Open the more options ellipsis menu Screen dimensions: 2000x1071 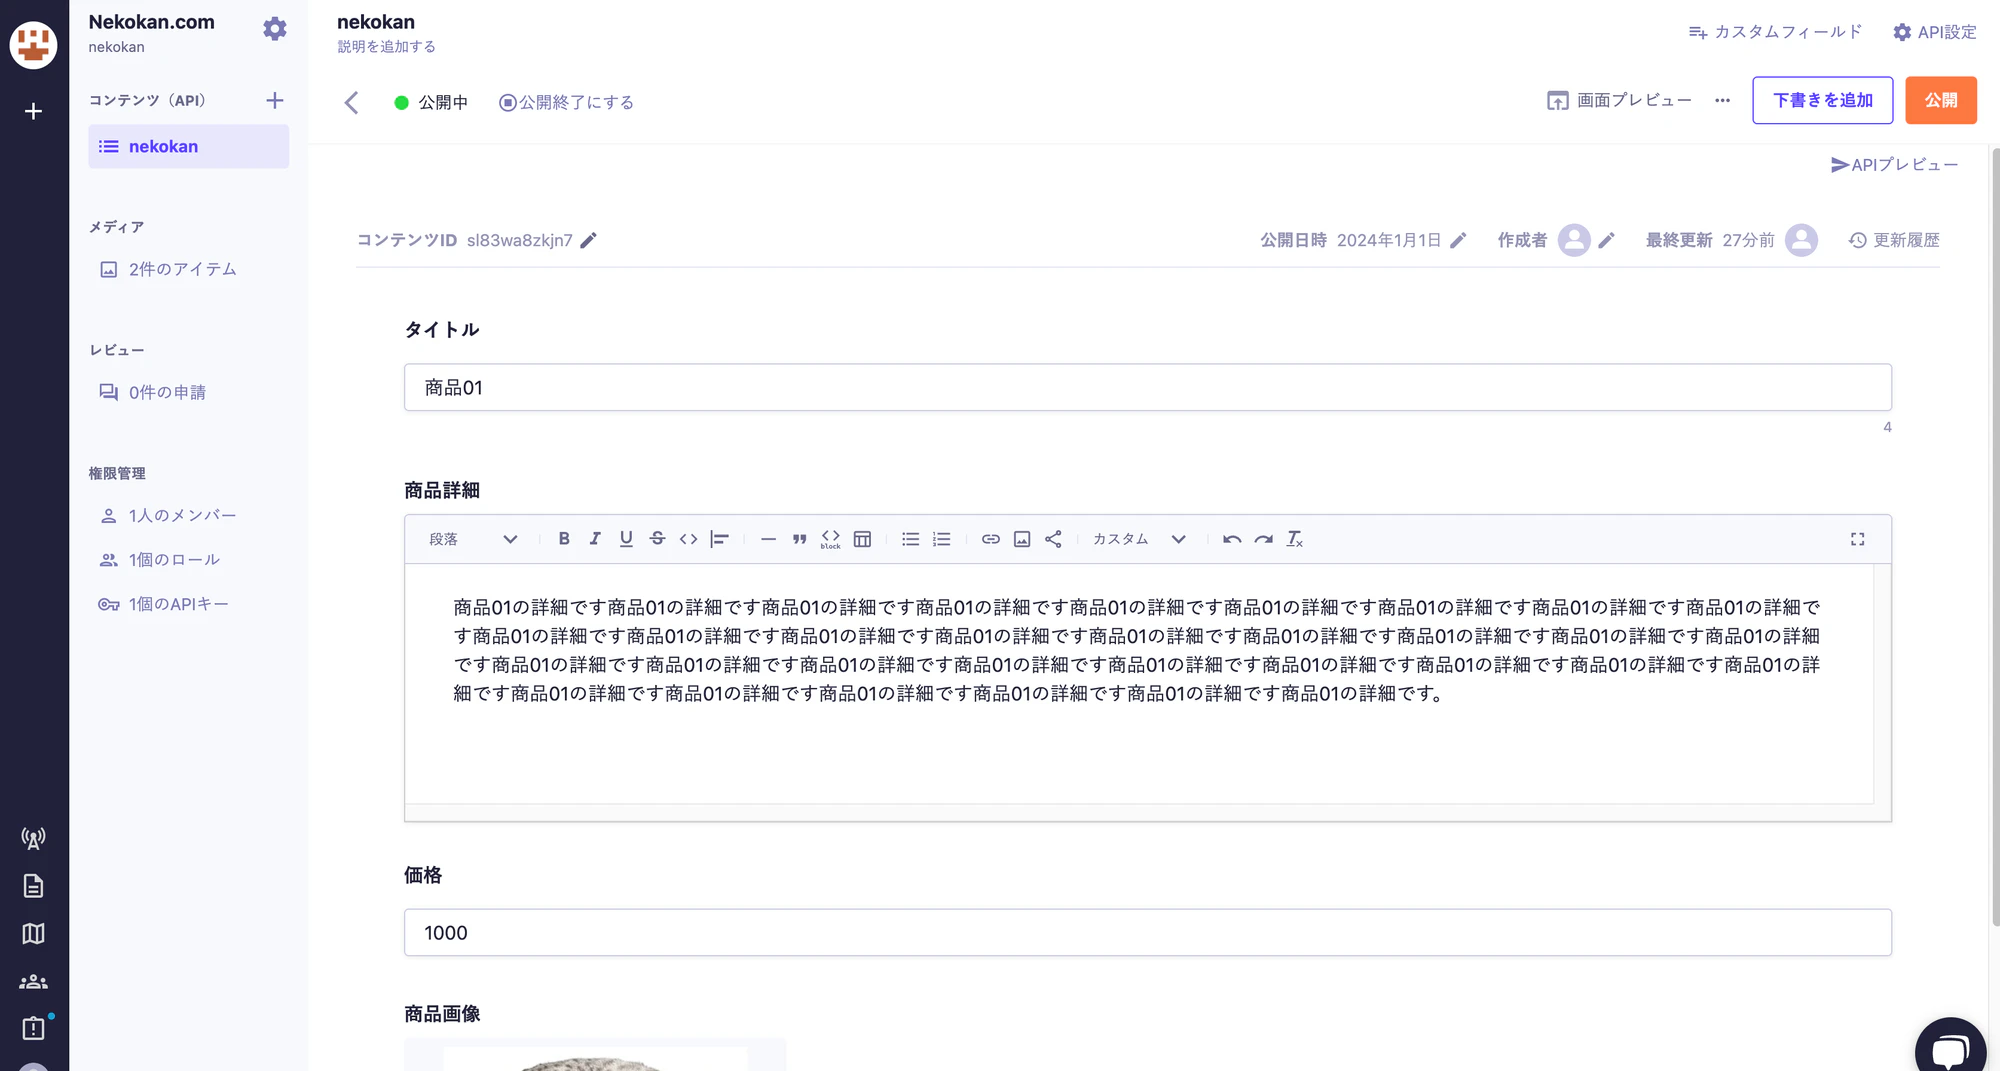(1722, 100)
